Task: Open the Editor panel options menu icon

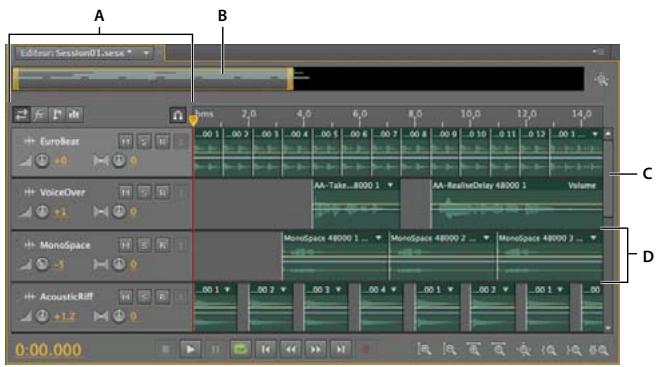Action: (x=598, y=52)
